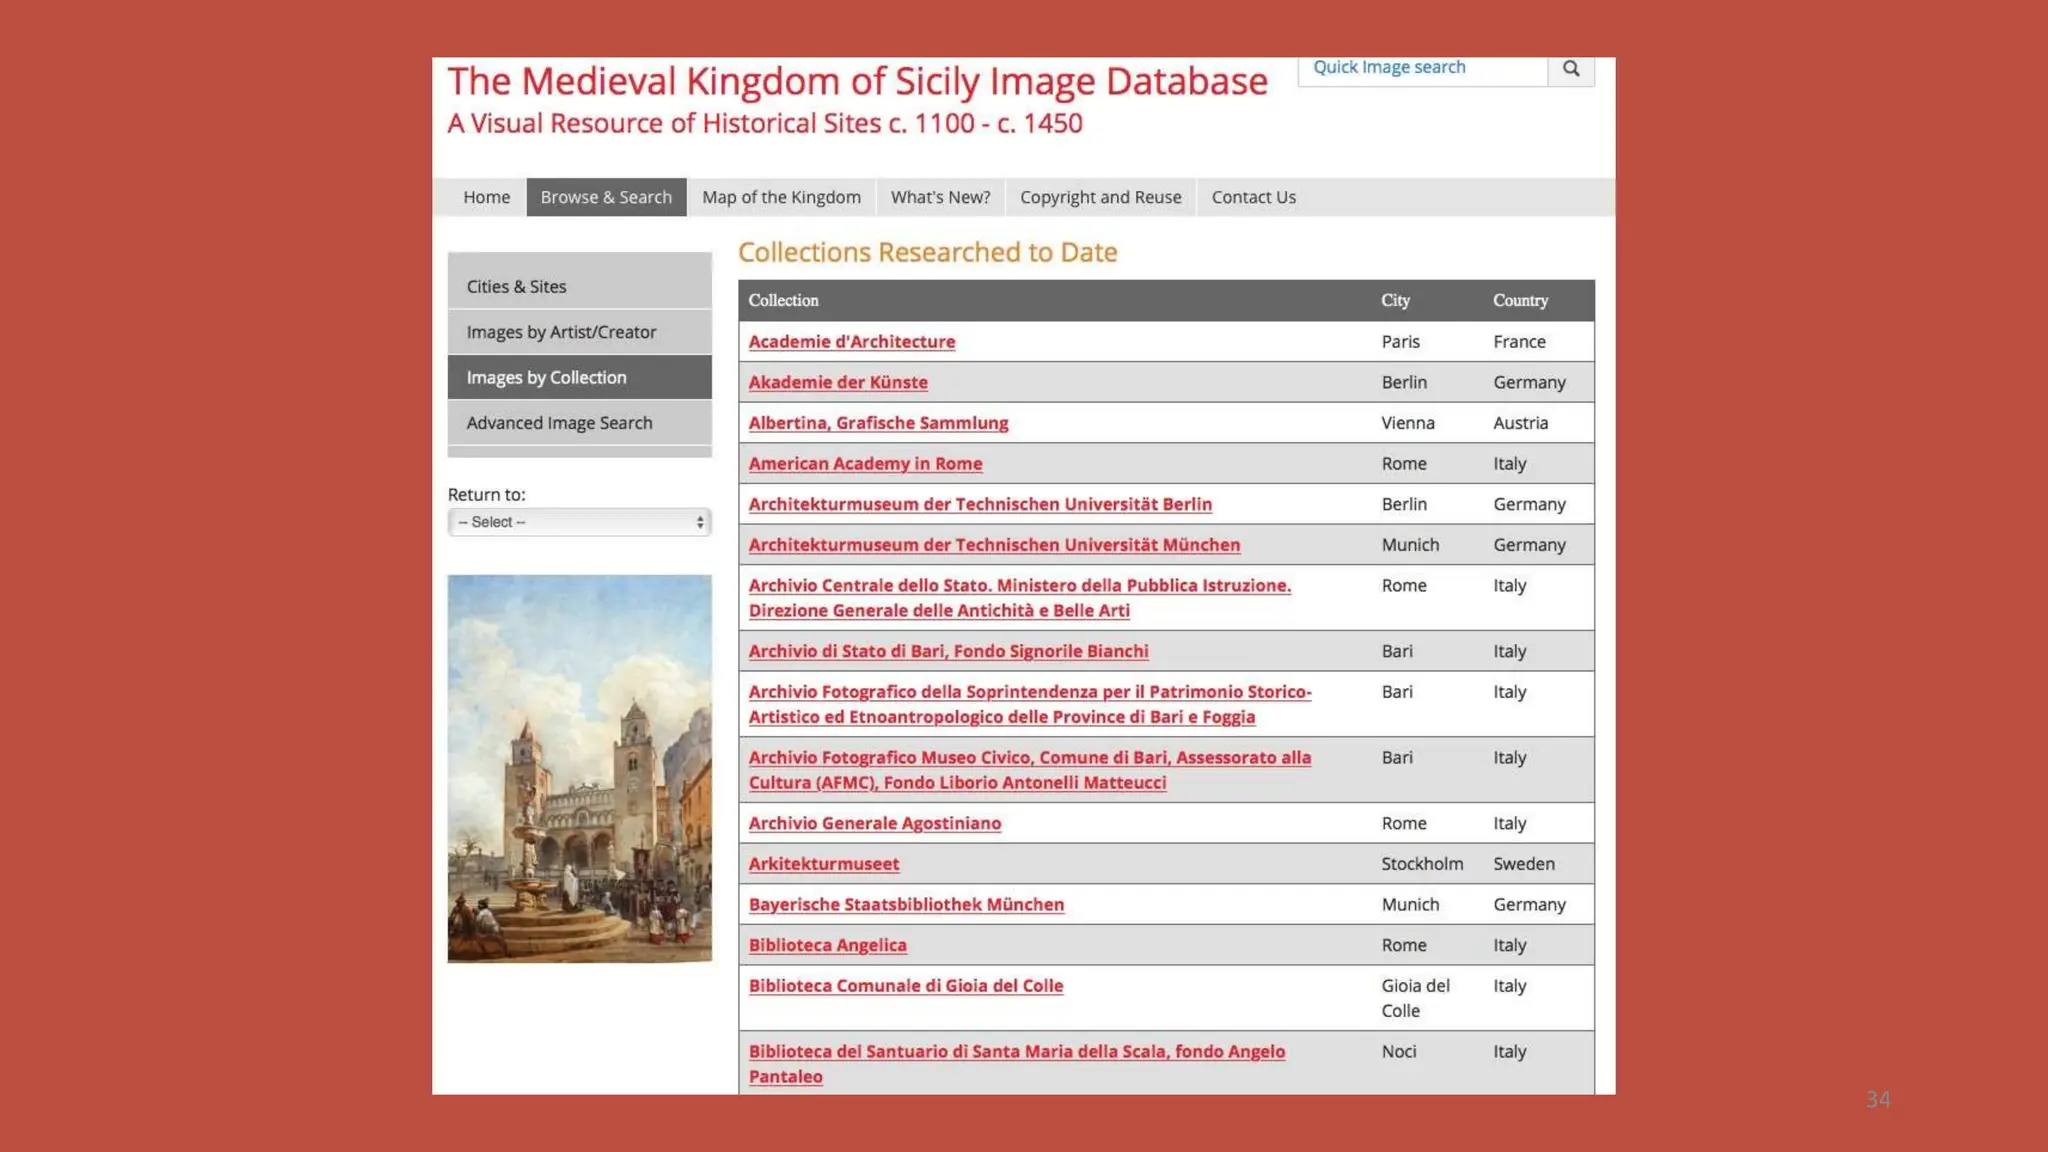
Task: Click the Collection column header
Action: coord(783,301)
